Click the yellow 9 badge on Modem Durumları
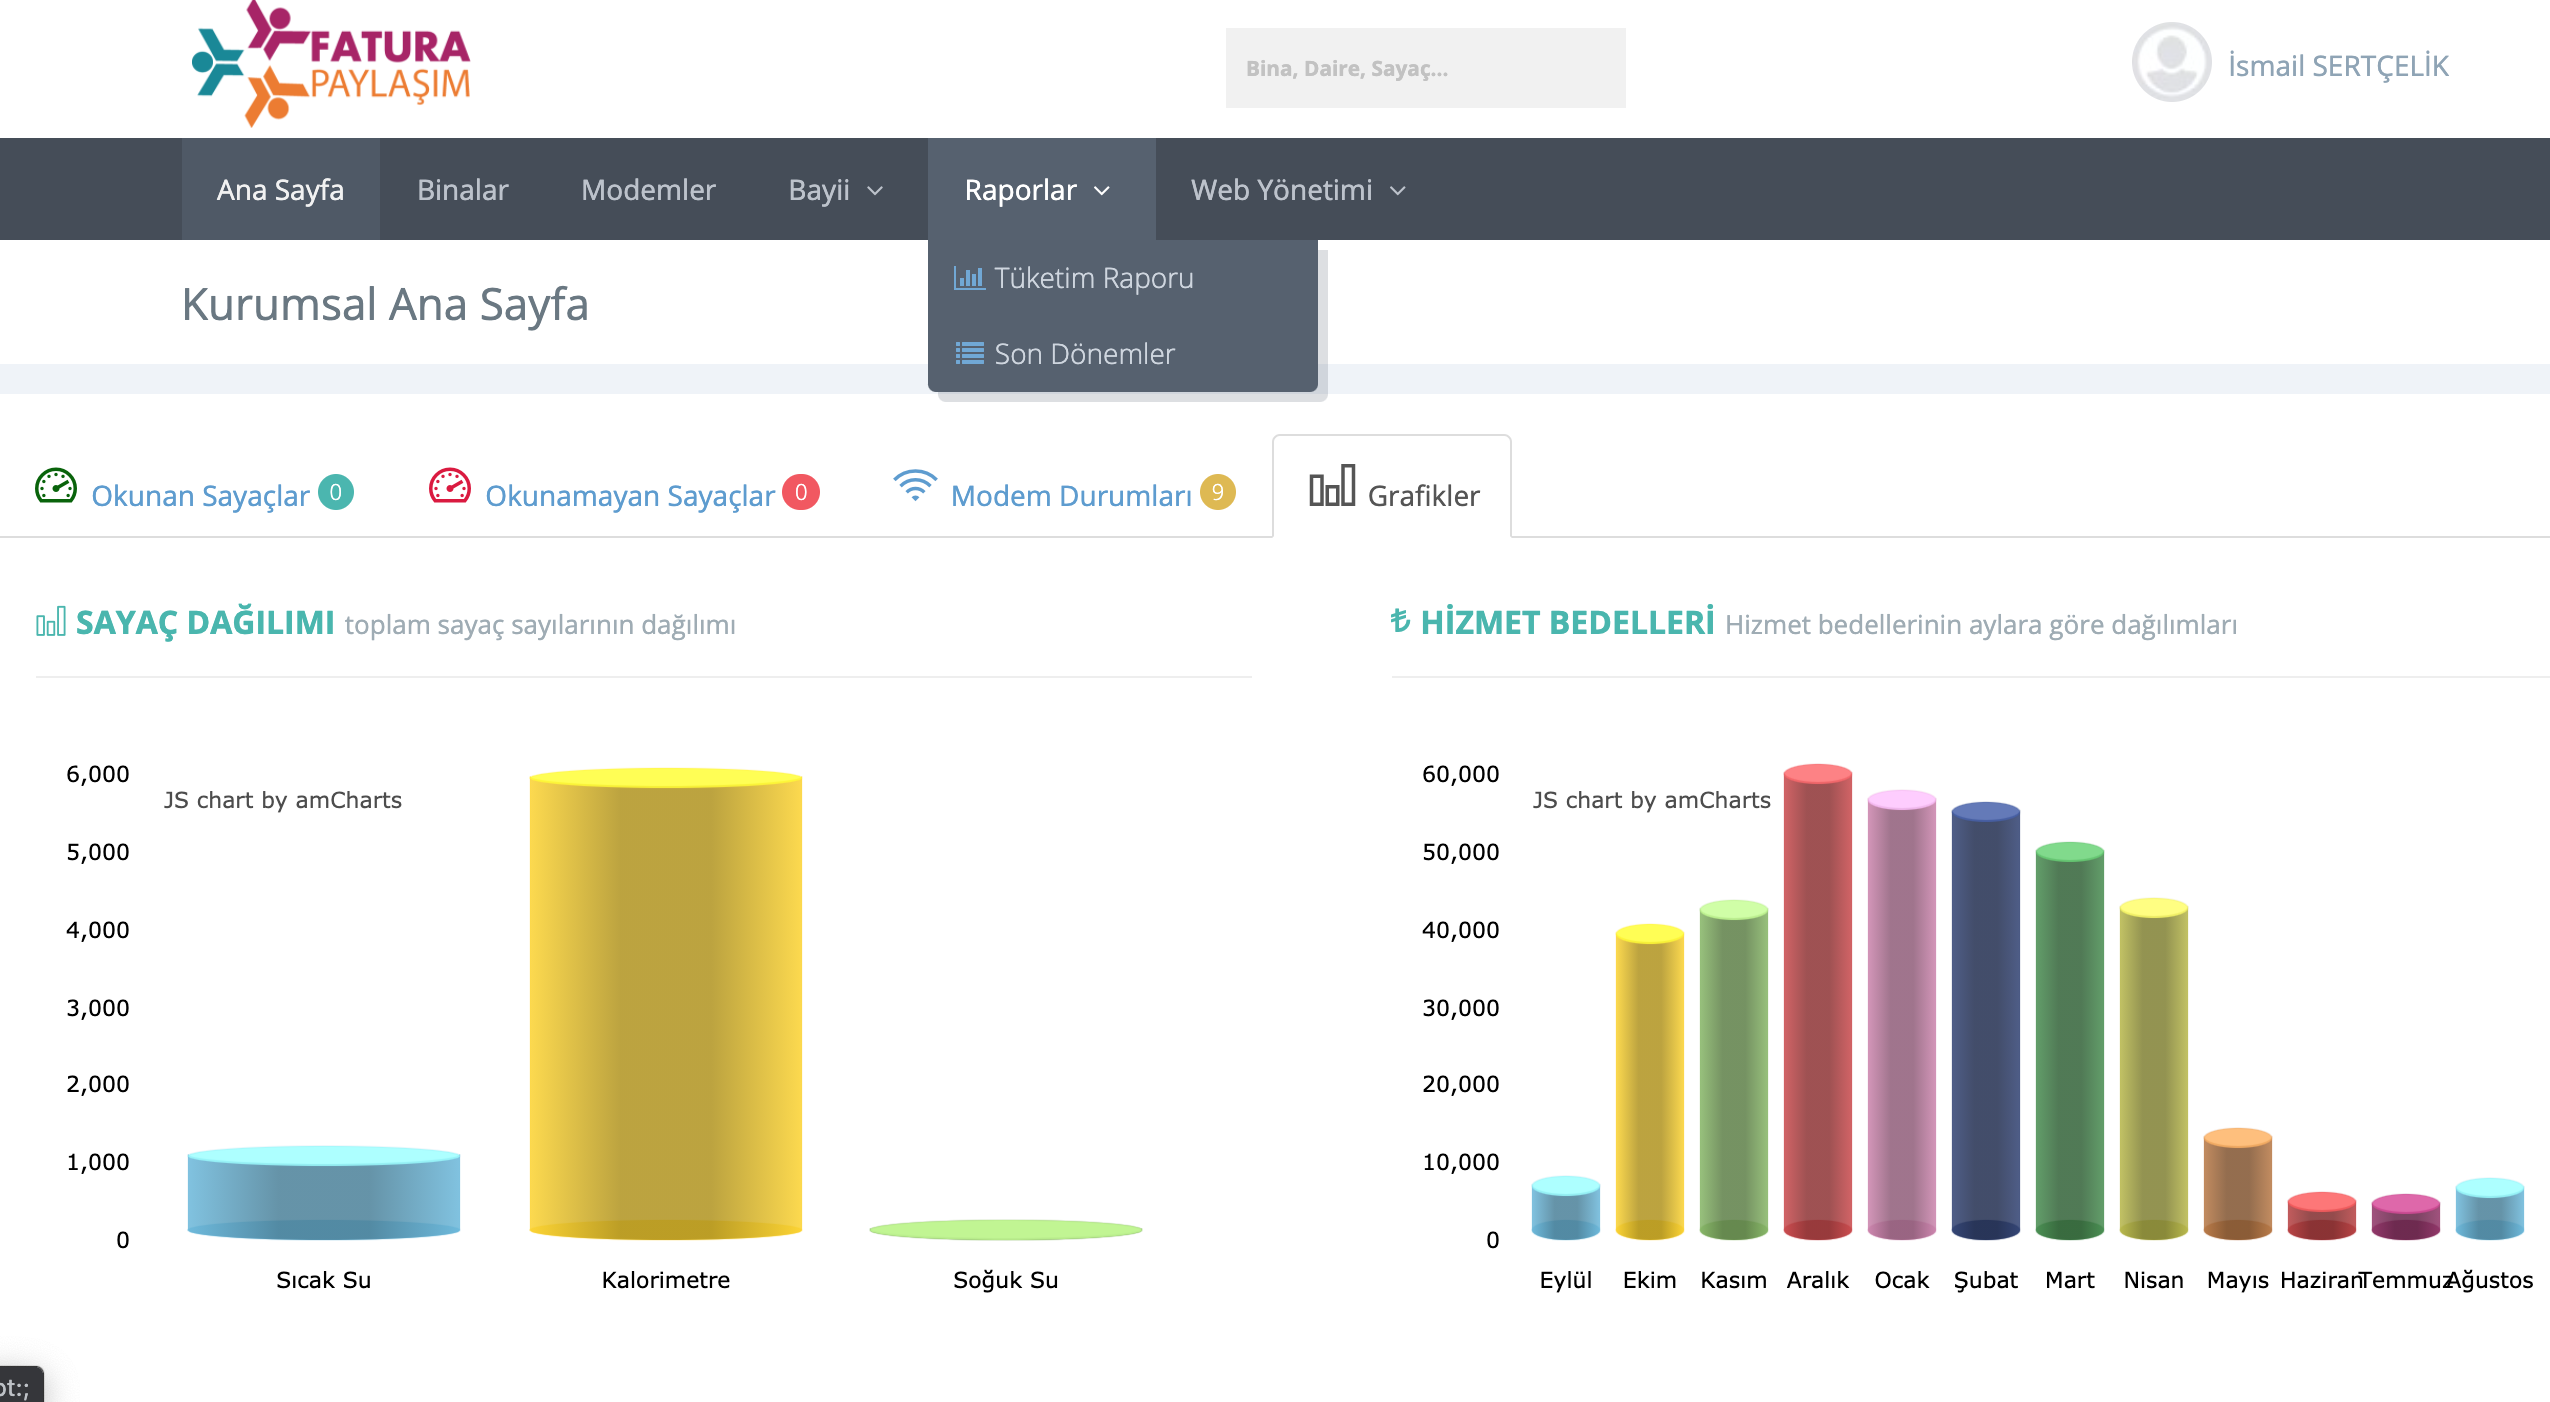Image resolution: width=2550 pixels, height=1402 pixels. pyautogui.click(x=1217, y=492)
